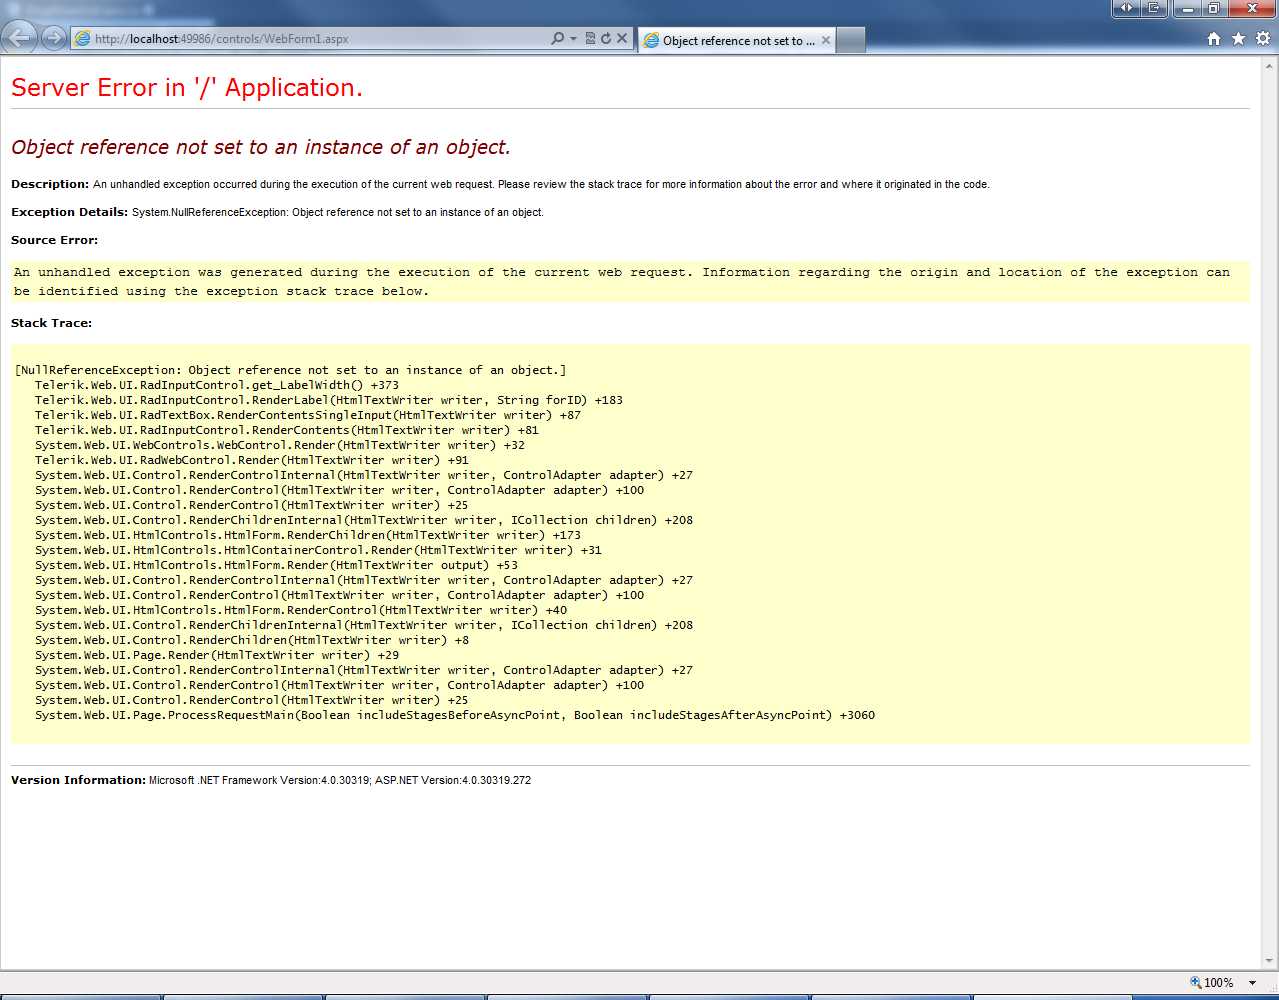1279x1000 pixels.
Task: Open the zoom level dropdown arrow
Action: 1252,983
